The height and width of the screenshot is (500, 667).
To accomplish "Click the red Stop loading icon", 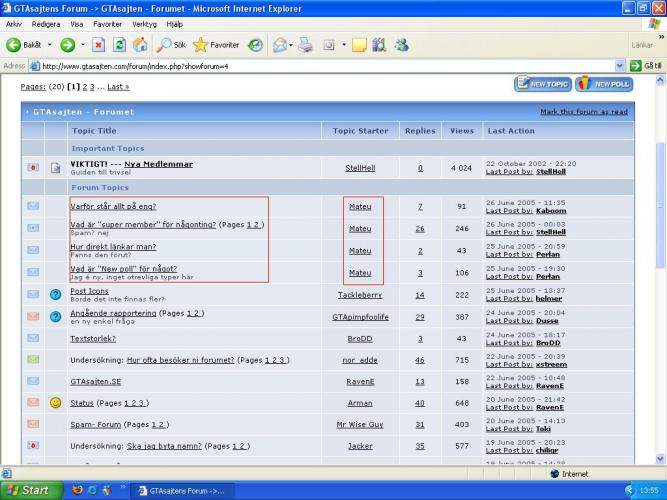I will tap(99, 45).
